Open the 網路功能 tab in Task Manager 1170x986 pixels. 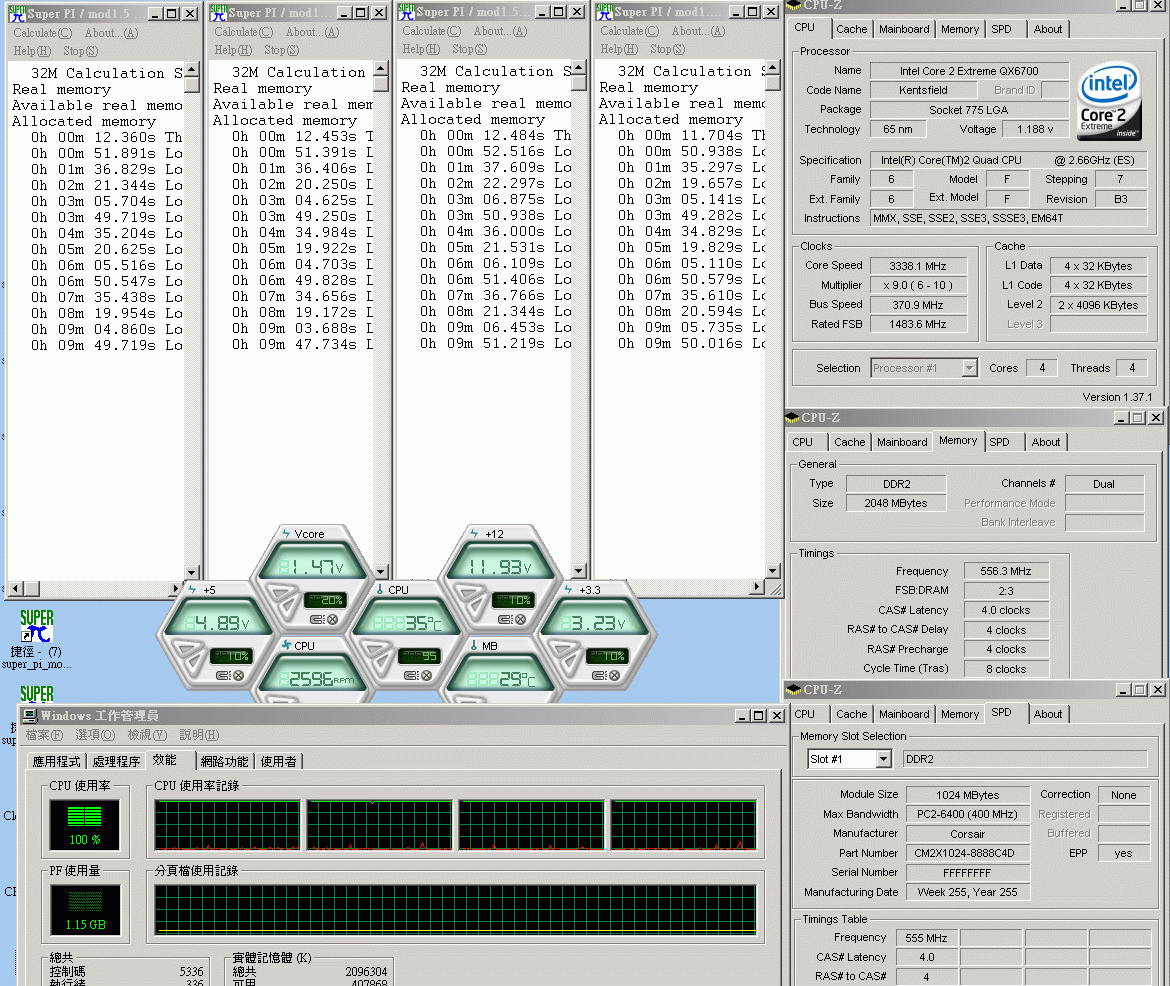[225, 761]
